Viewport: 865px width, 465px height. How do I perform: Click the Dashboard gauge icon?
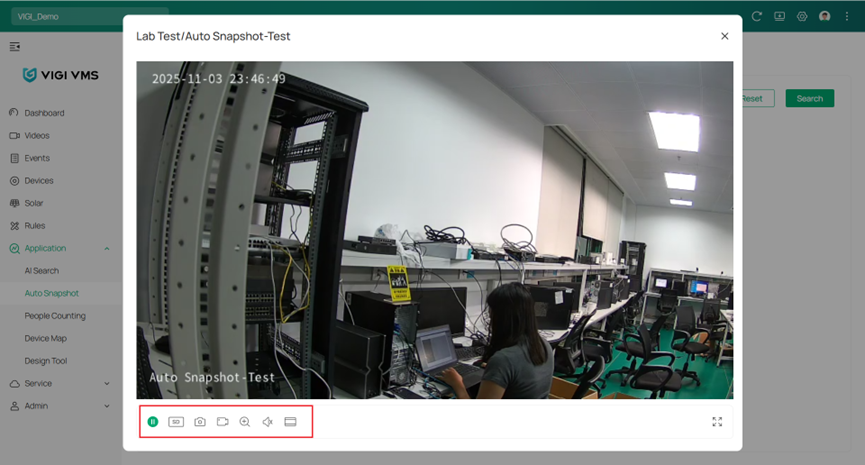(x=14, y=113)
